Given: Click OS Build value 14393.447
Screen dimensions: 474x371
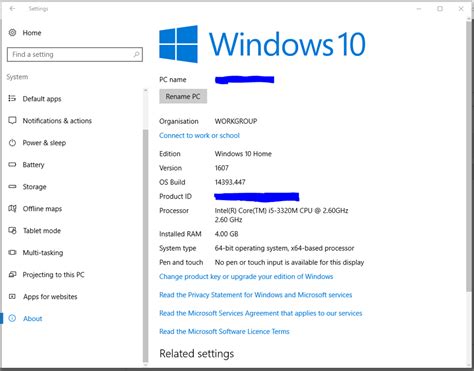Looking at the screenshot, I should pyautogui.click(x=230, y=182).
